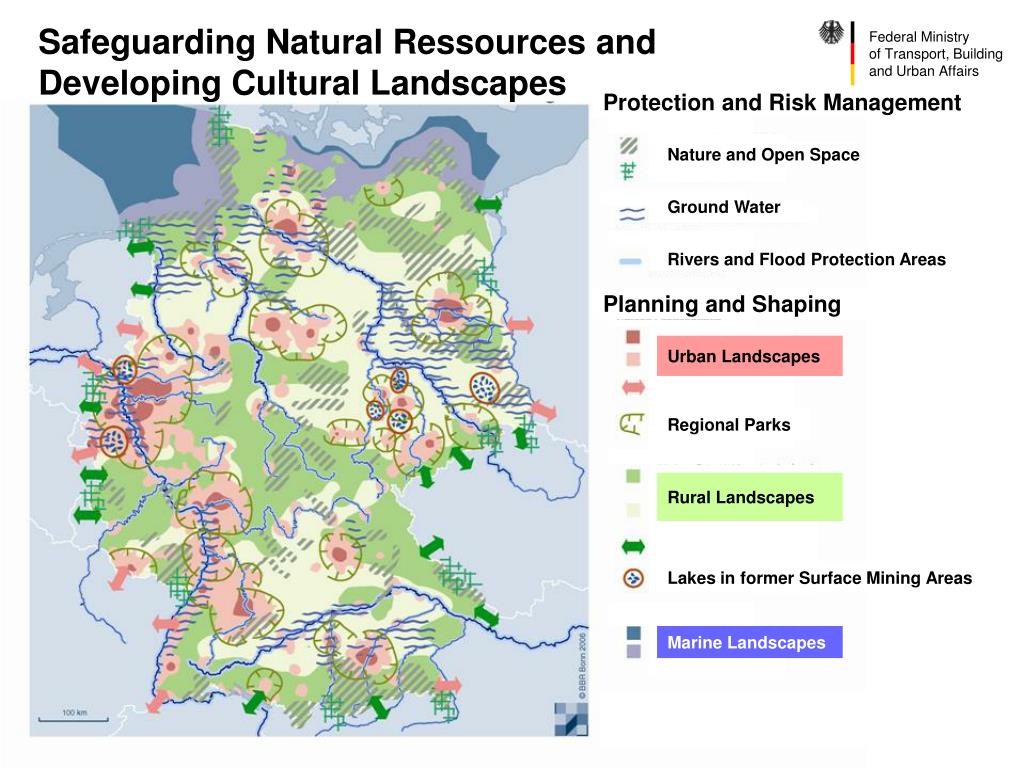
Task: Toggle the Urban Landscapes legend entry
Action: click(750, 356)
